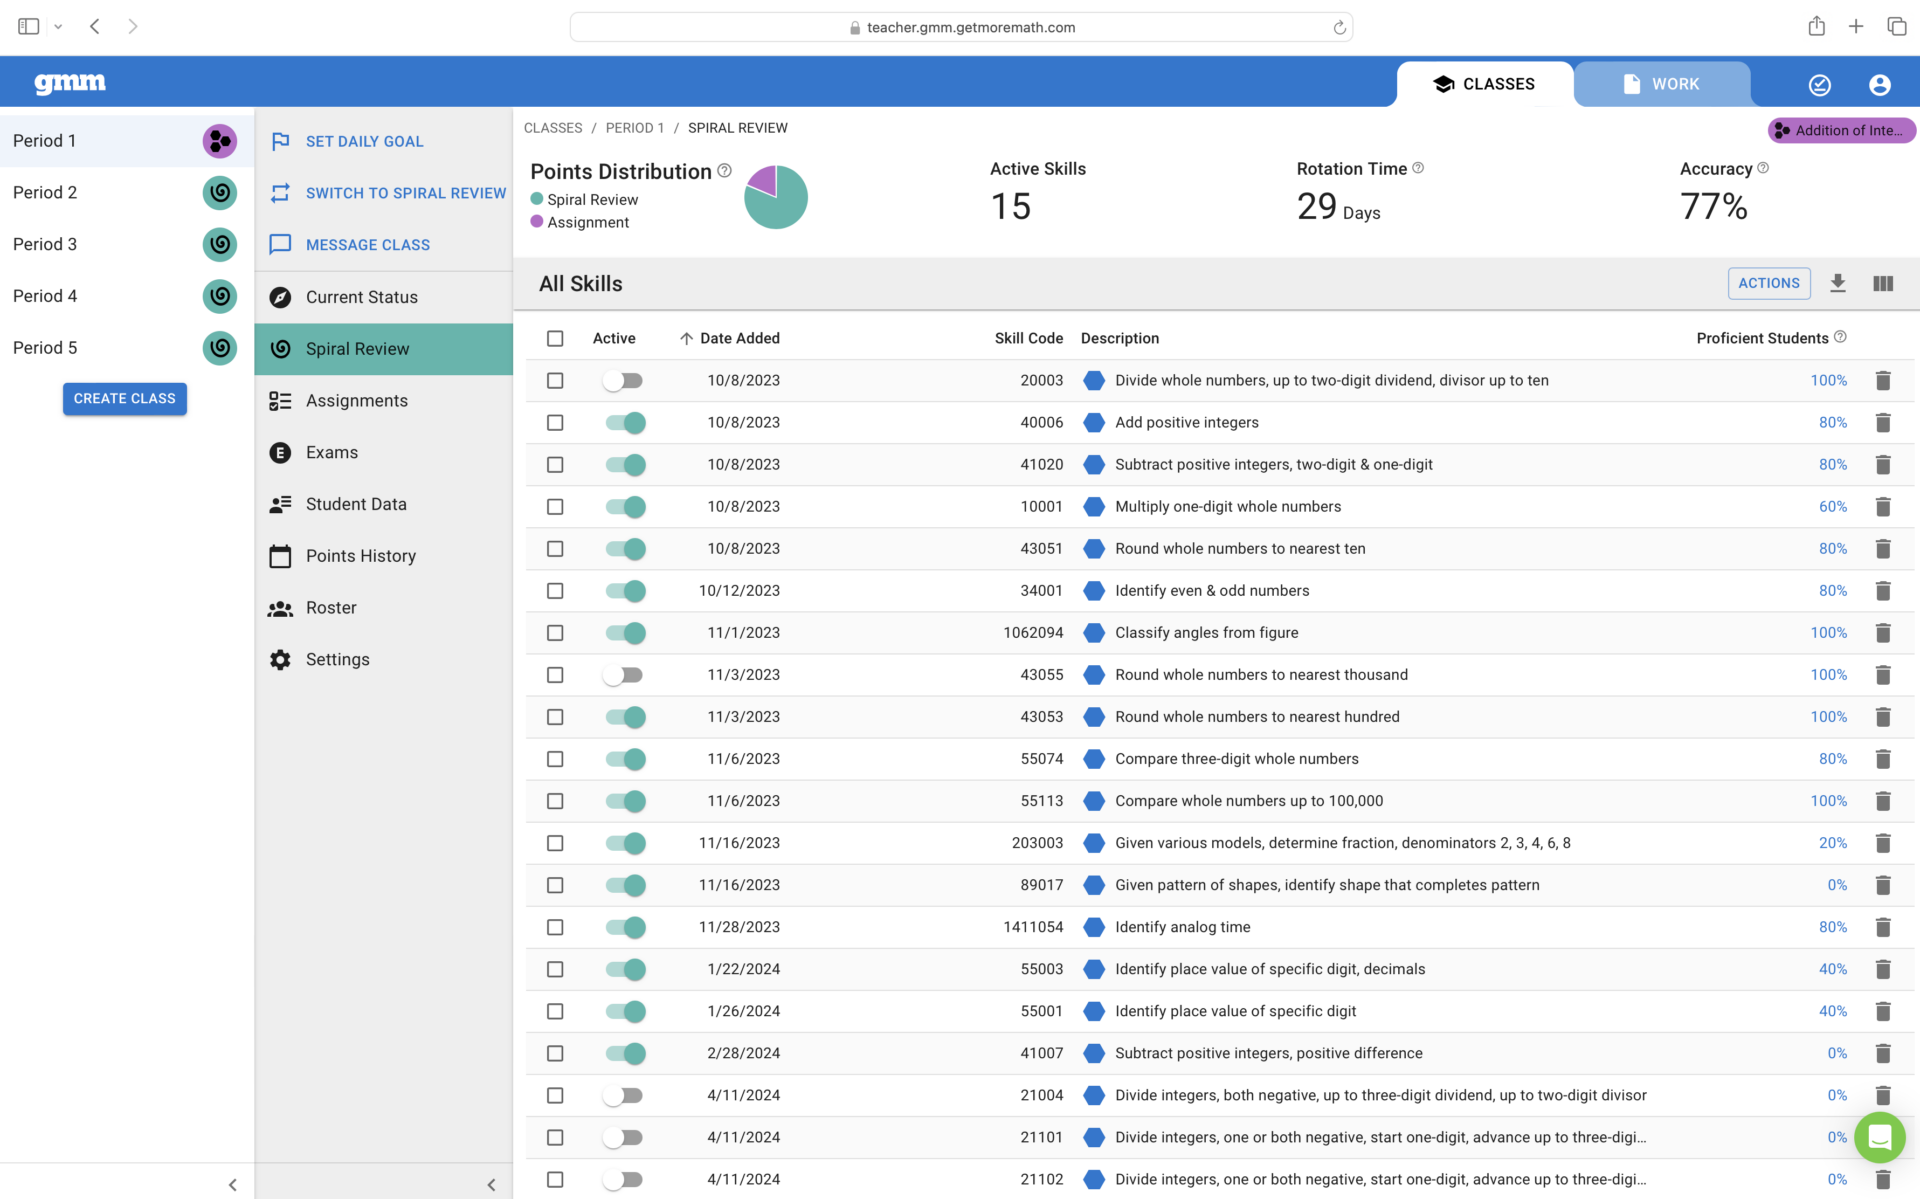Check the select-all checkbox in table header

pos(555,339)
